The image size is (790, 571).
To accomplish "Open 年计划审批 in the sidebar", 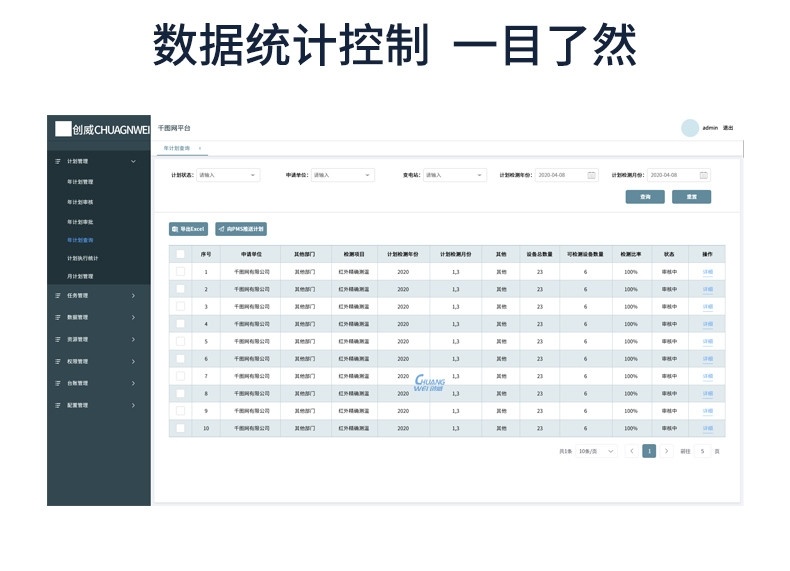I will pos(80,222).
